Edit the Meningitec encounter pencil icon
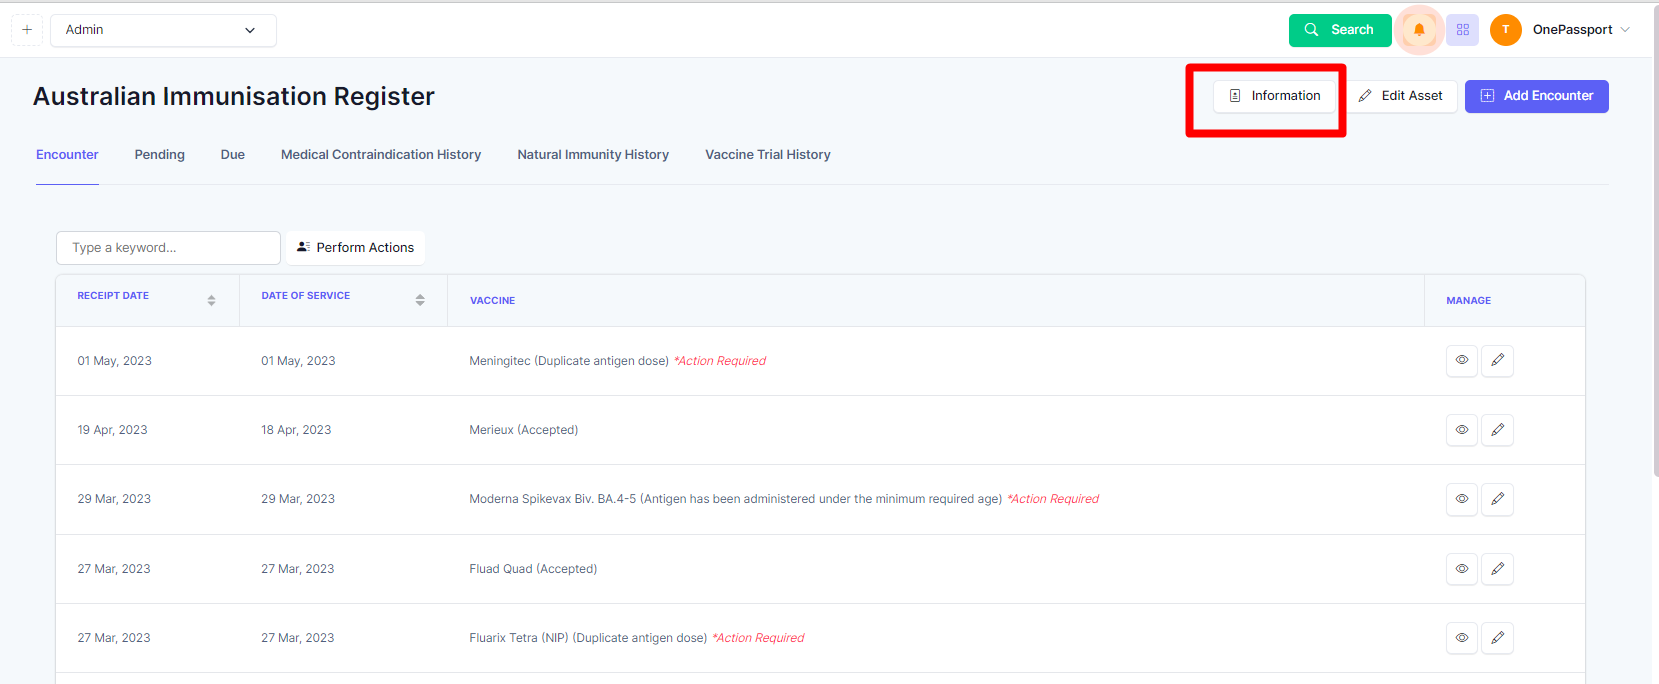This screenshot has width=1659, height=684. click(x=1497, y=360)
